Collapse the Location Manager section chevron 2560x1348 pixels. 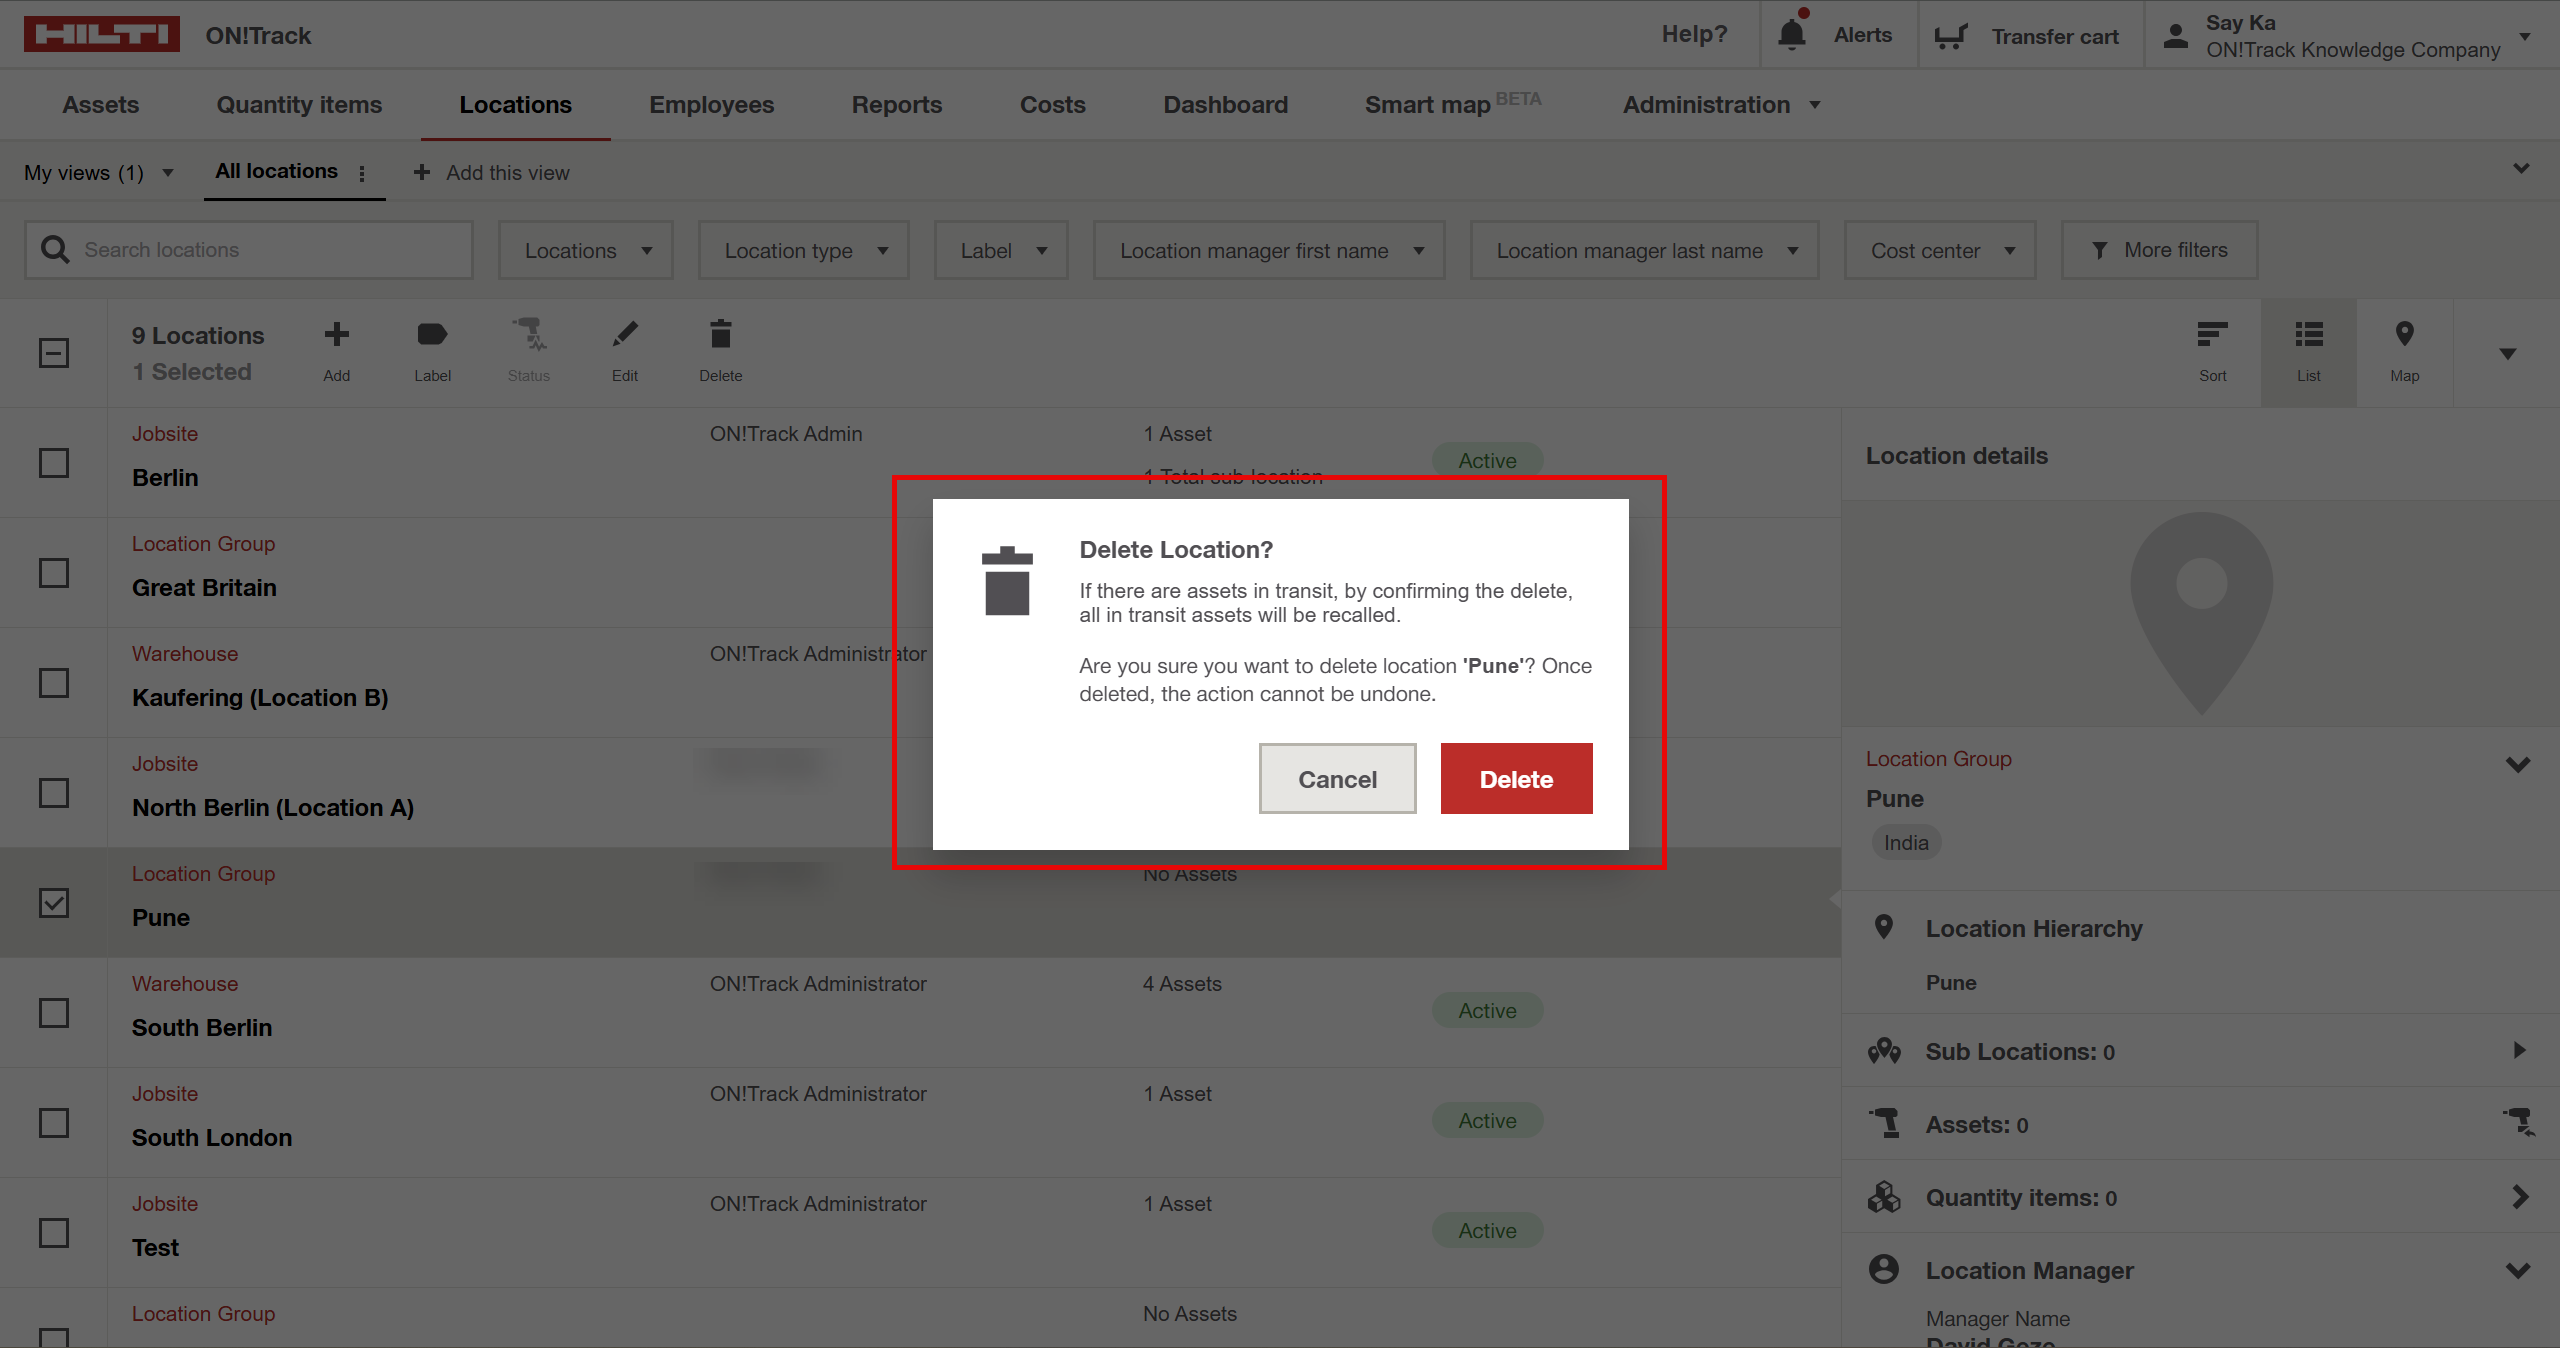[2518, 1270]
